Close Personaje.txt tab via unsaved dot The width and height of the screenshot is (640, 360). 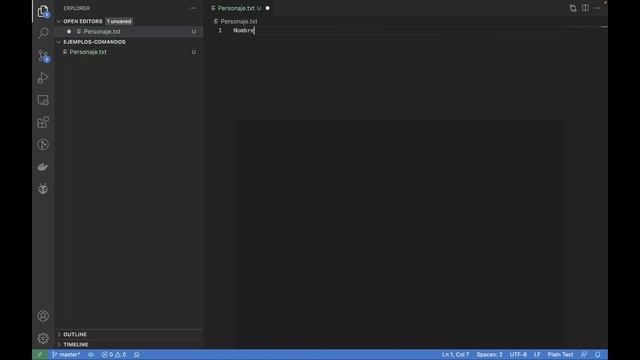click(x=268, y=8)
